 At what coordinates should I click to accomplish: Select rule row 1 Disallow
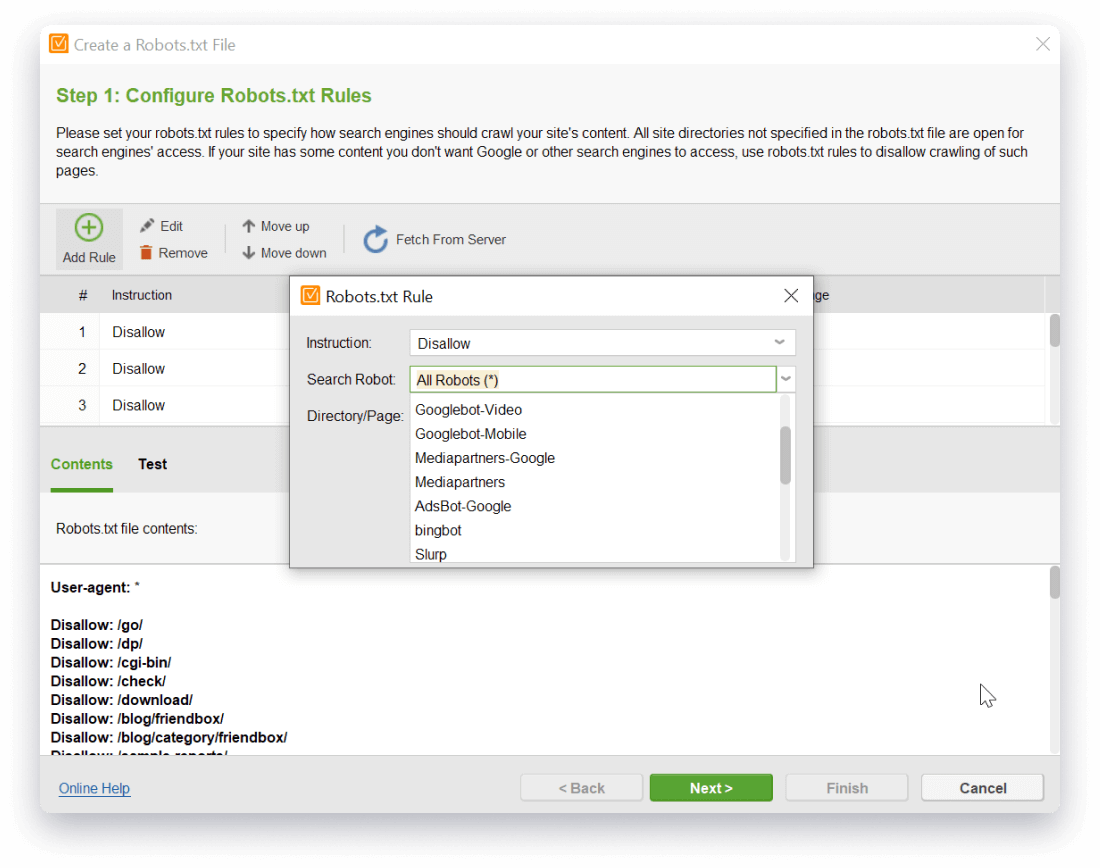coord(165,332)
